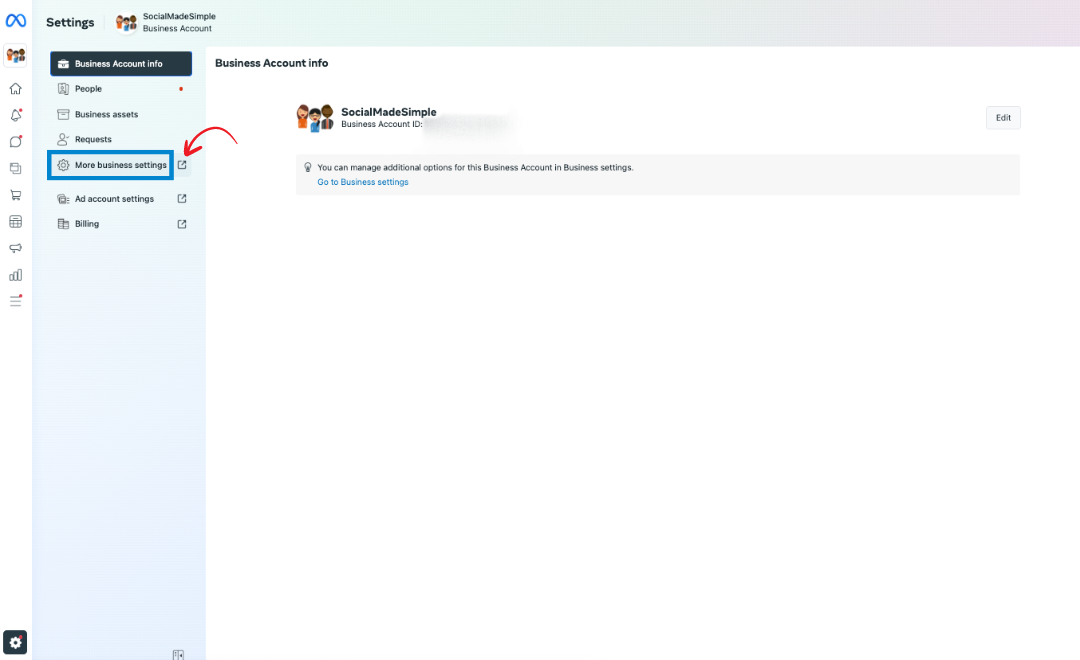
Task: Open the Planner grid table icon
Action: (15, 221)
